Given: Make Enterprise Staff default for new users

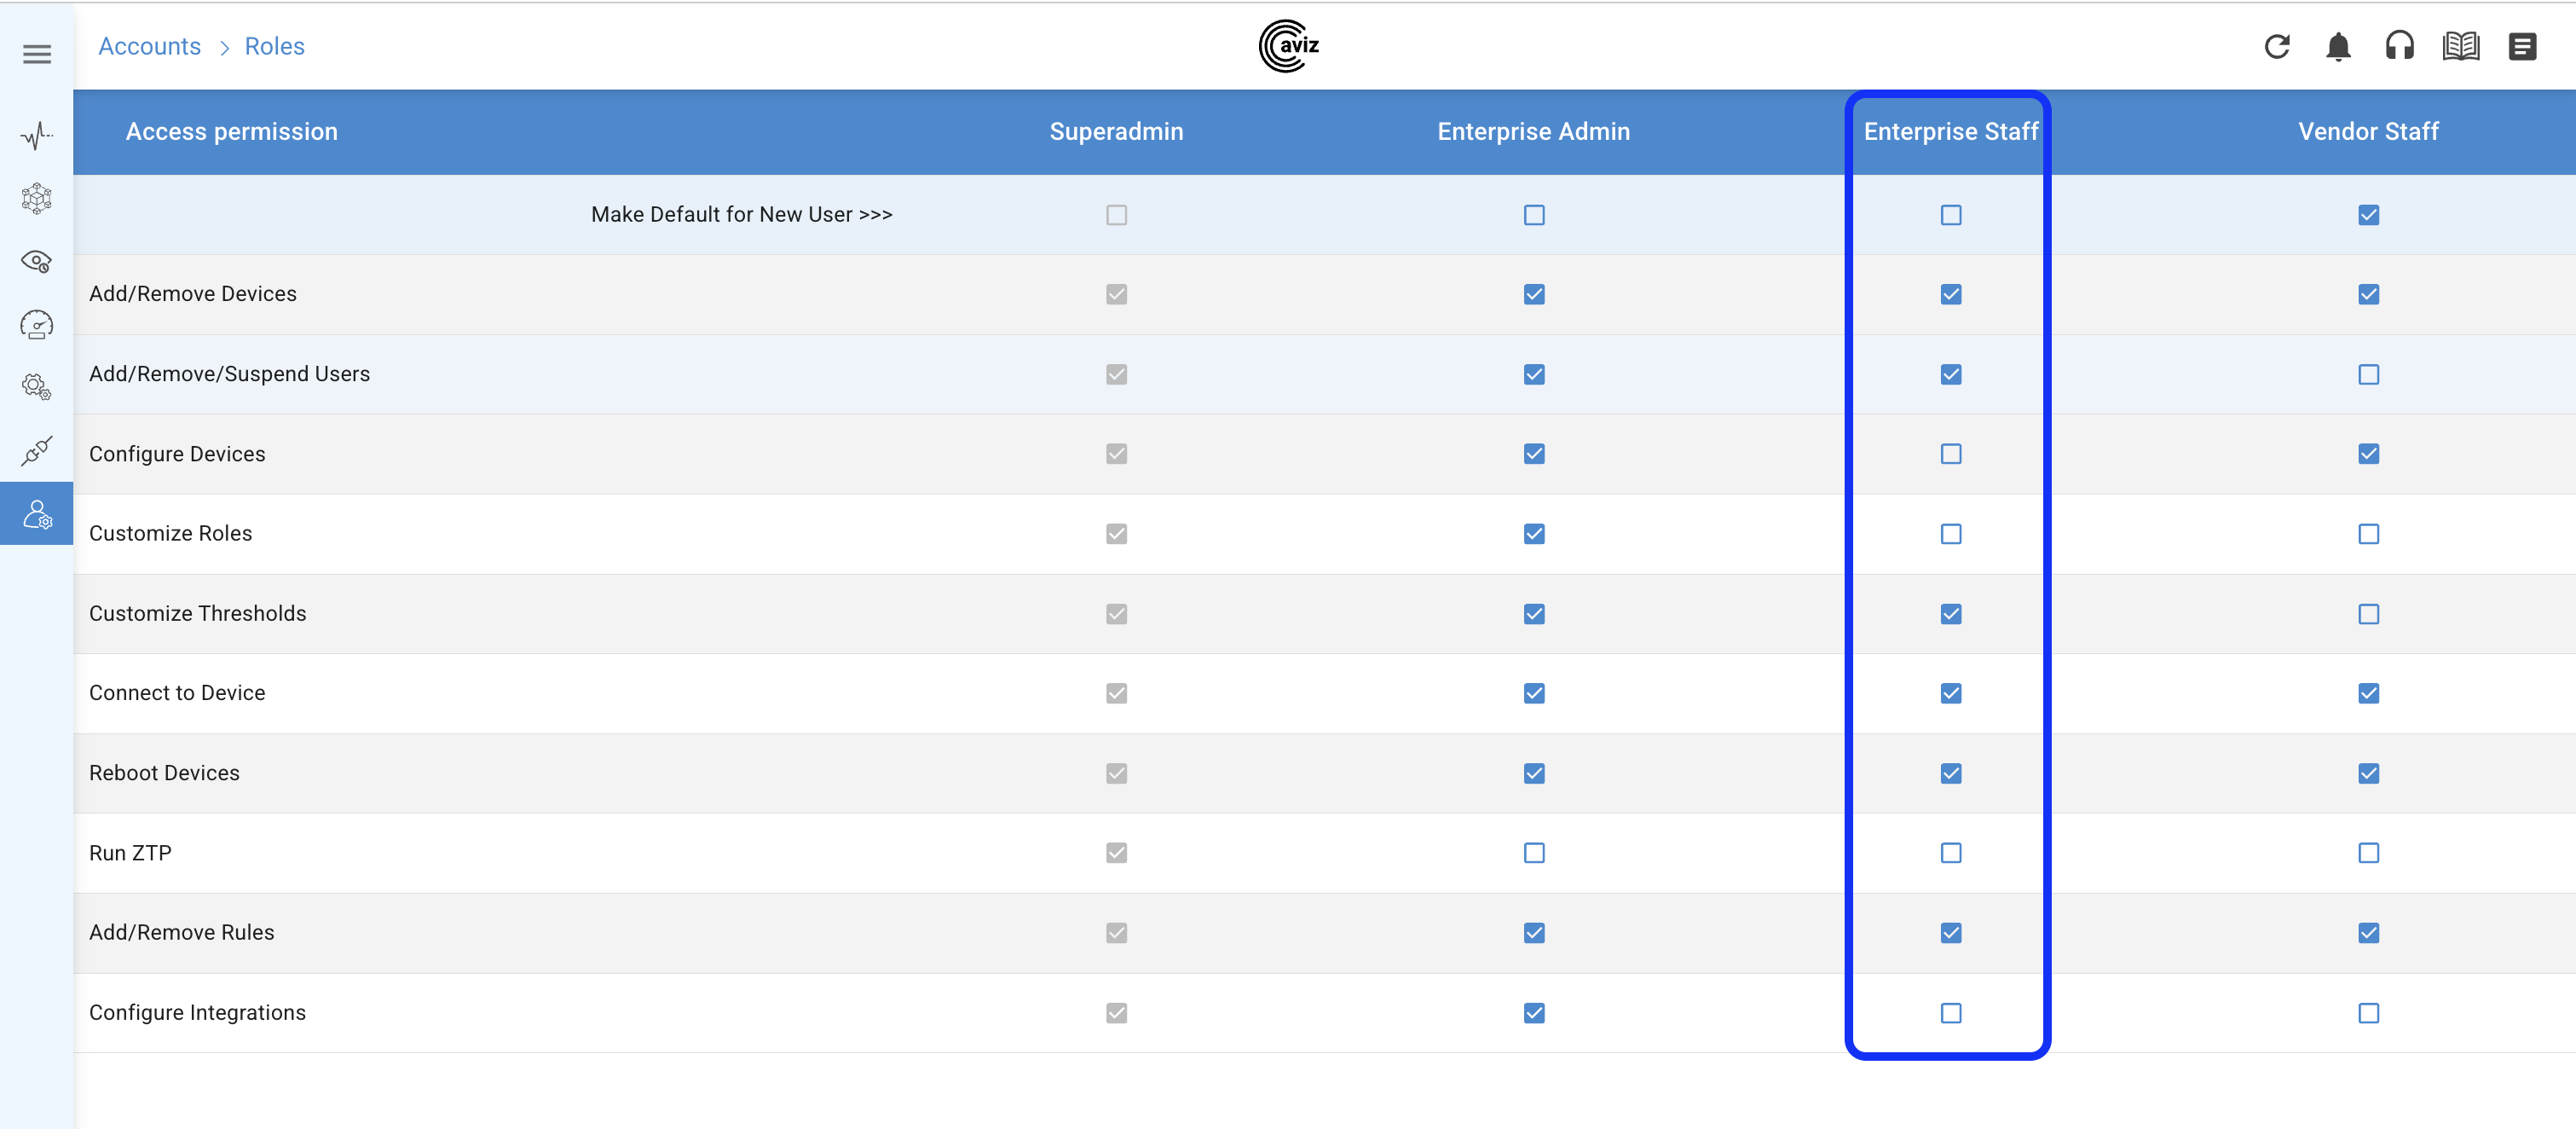Looking at the screenshot, I should tap(1950, 215).
